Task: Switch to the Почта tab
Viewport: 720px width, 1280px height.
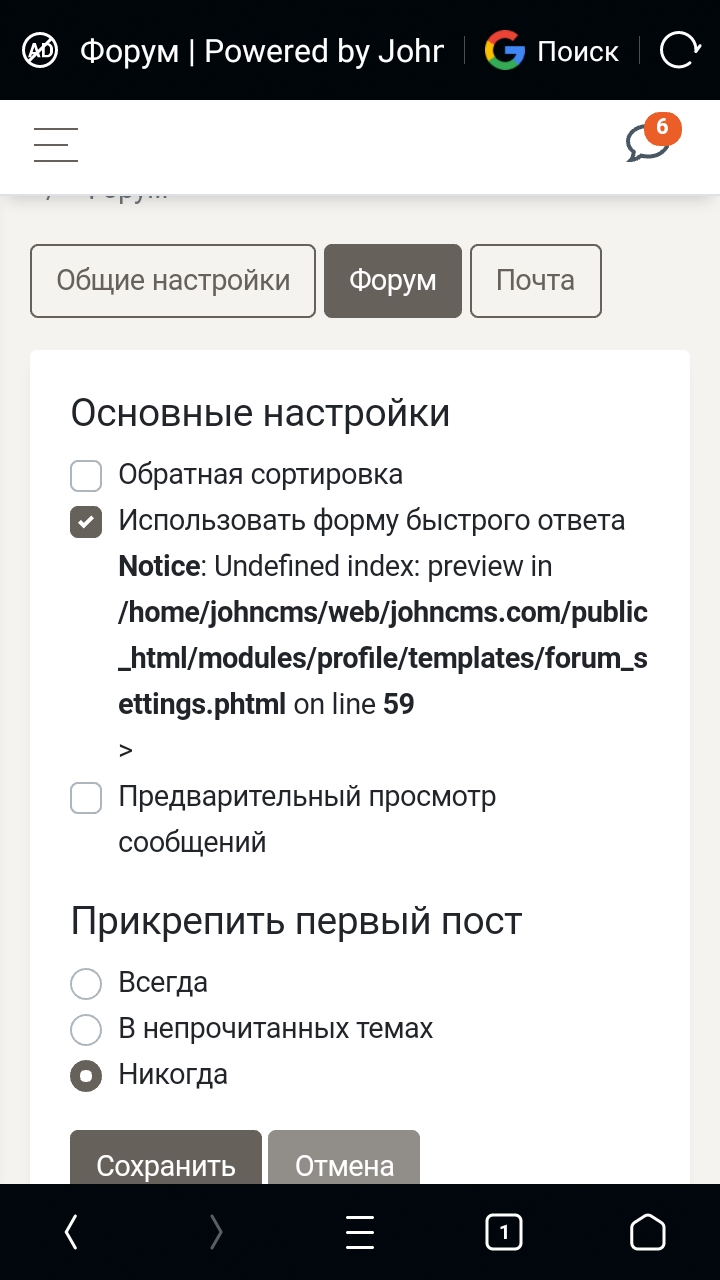Action: click(x=536, y=281)
